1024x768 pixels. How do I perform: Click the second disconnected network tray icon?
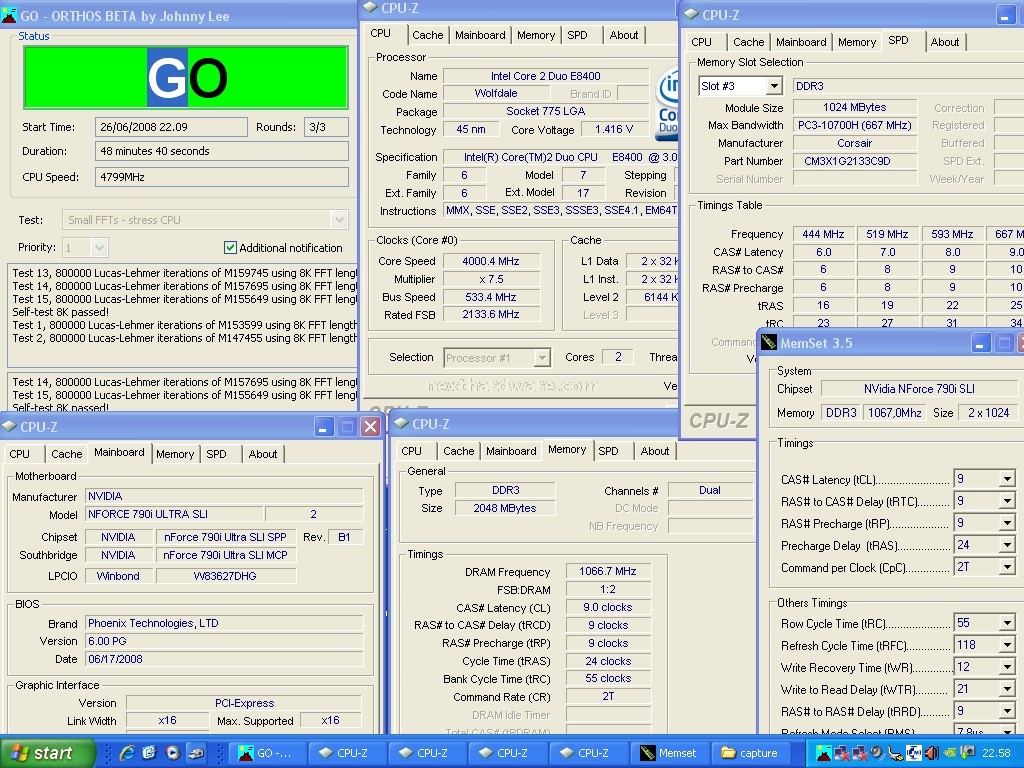coord(859,753)
